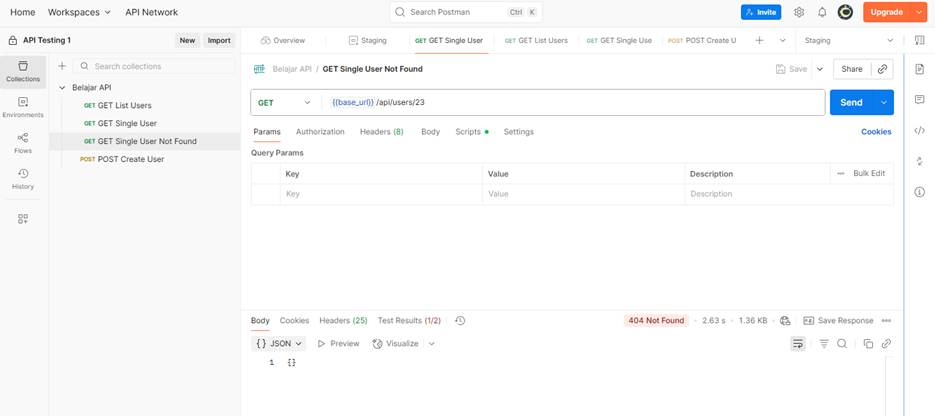Click the Cookies link
This screenshot has width=935, height=416.
[876, 132]
